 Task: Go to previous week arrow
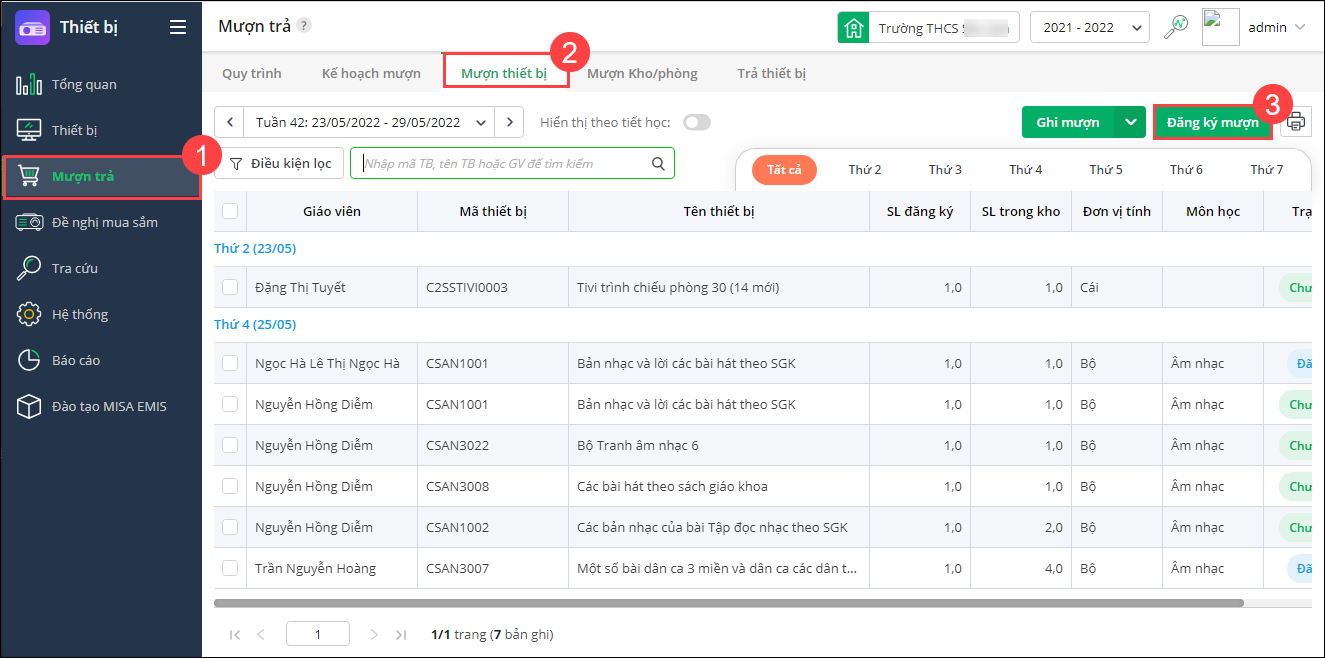pos(230,122)
